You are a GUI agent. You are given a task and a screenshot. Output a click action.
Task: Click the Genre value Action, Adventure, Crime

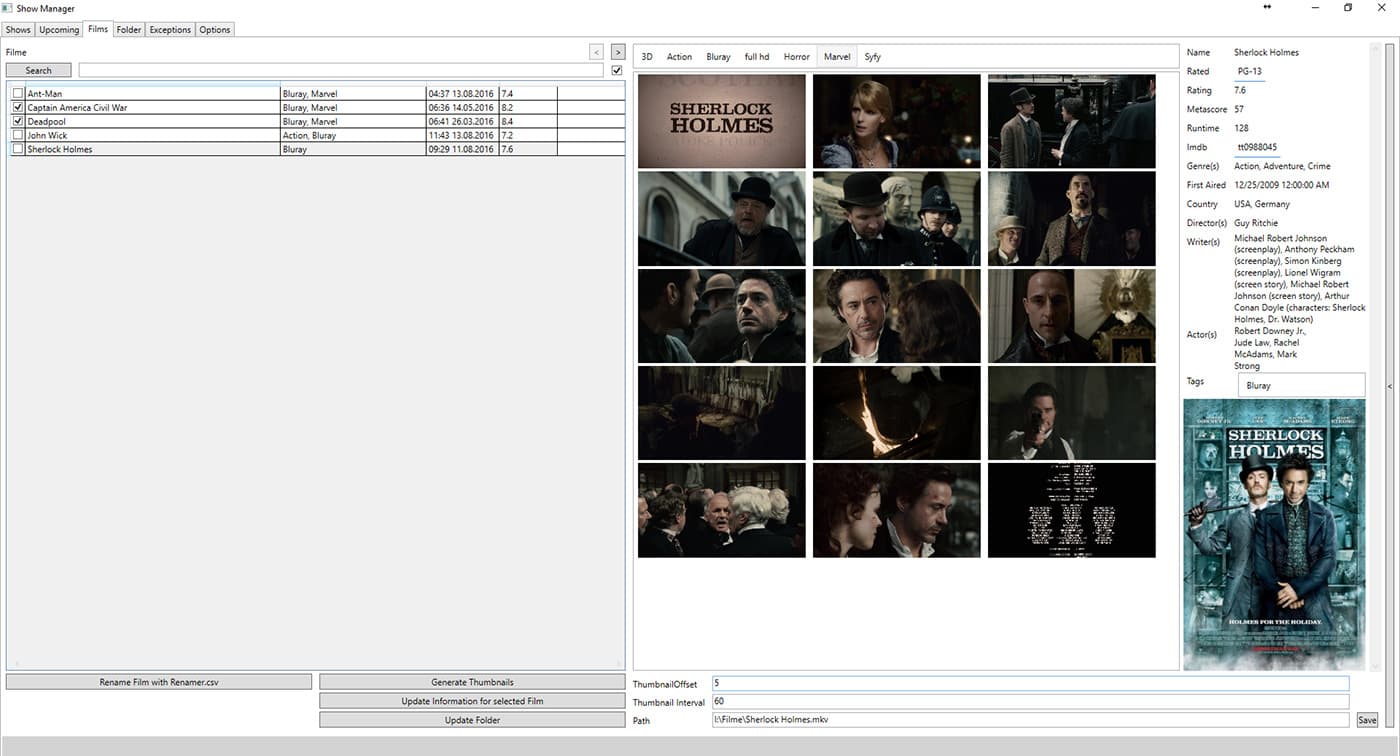click(1282, 166)
